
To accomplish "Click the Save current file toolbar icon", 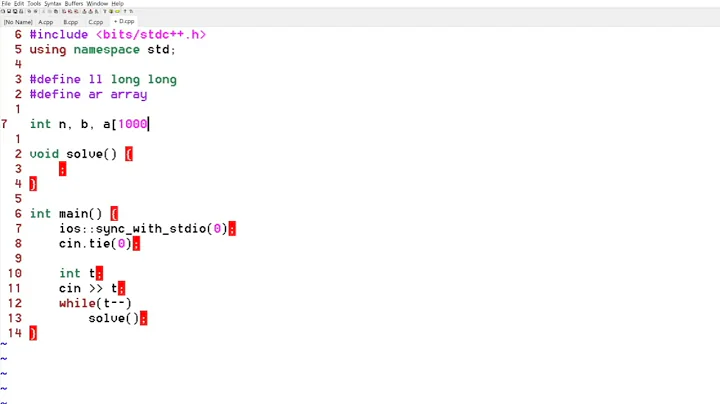I will [x=9, y=11].
